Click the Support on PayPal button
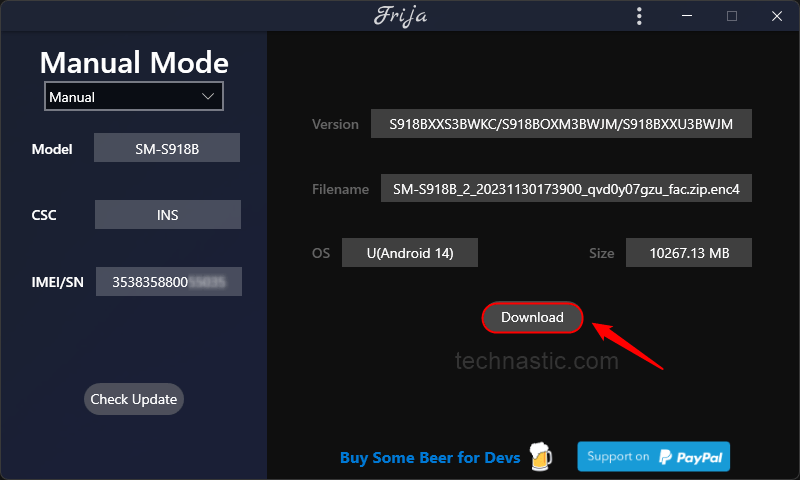The height and width of the screenshot is (480, 800). [654, 457]
